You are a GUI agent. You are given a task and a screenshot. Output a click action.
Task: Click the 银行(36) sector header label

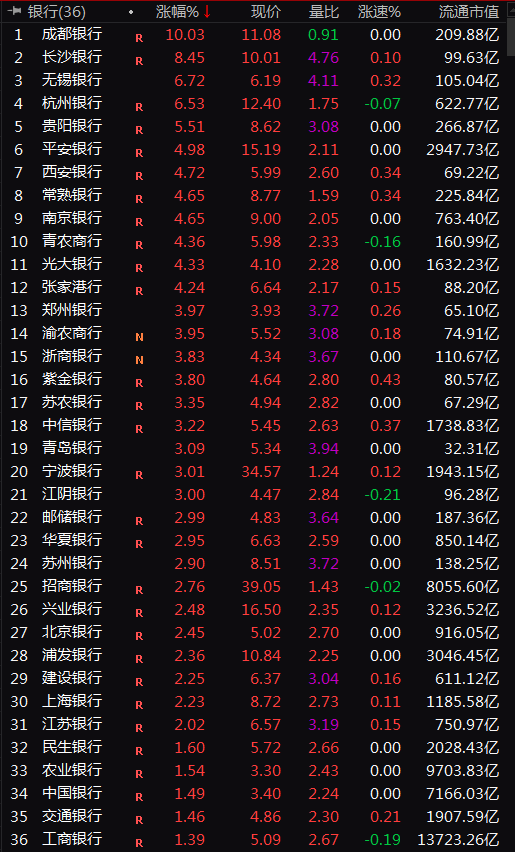click(56, 11)
